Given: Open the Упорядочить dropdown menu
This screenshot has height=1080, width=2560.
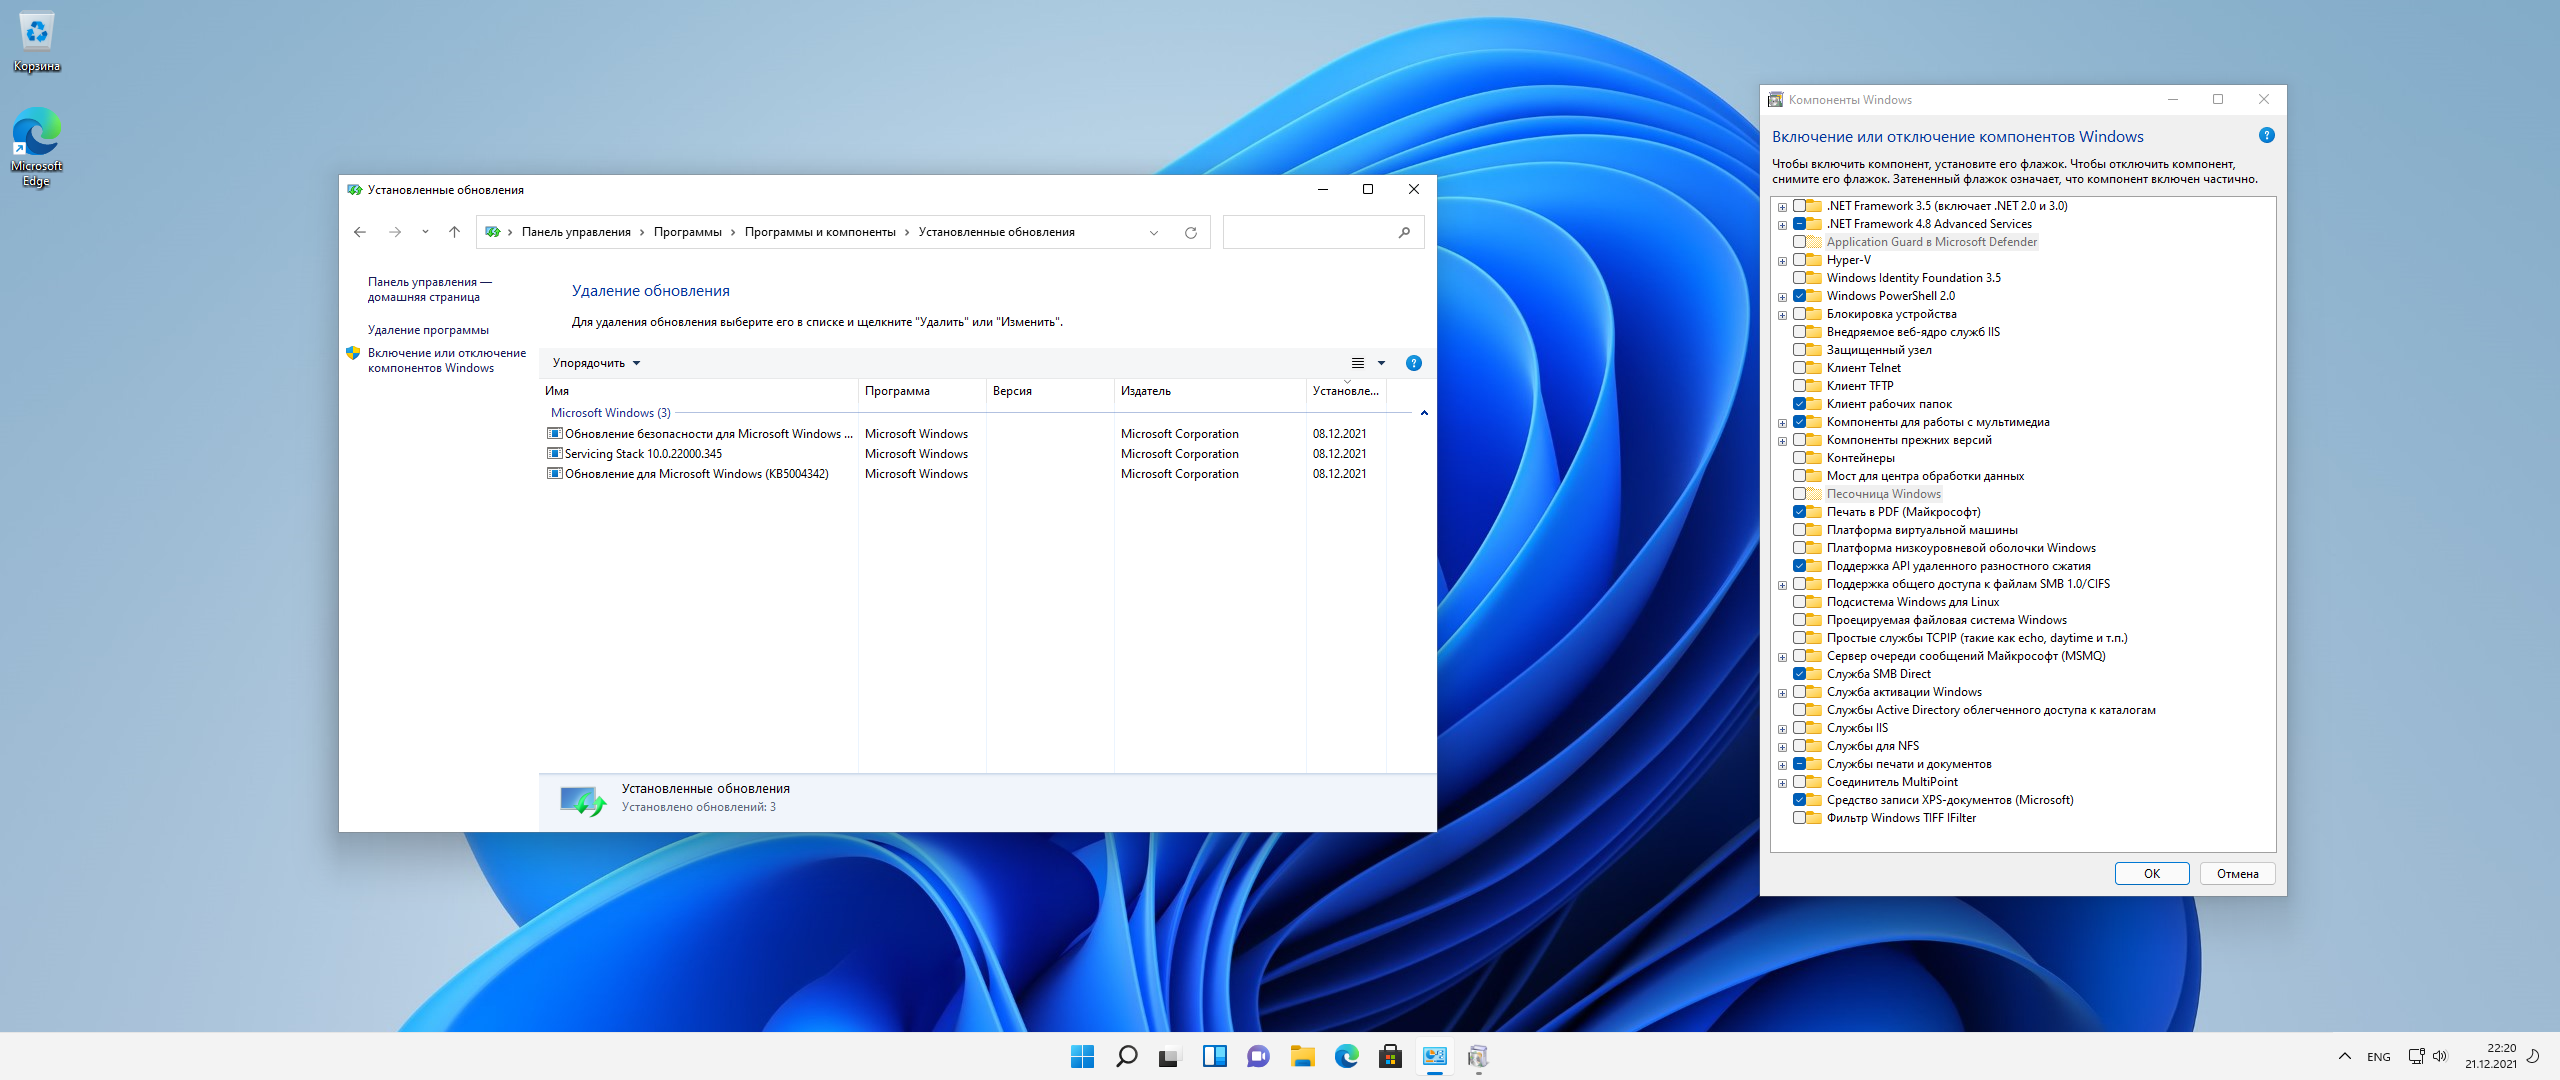Looking at the screenshot, I should [596, 363].
